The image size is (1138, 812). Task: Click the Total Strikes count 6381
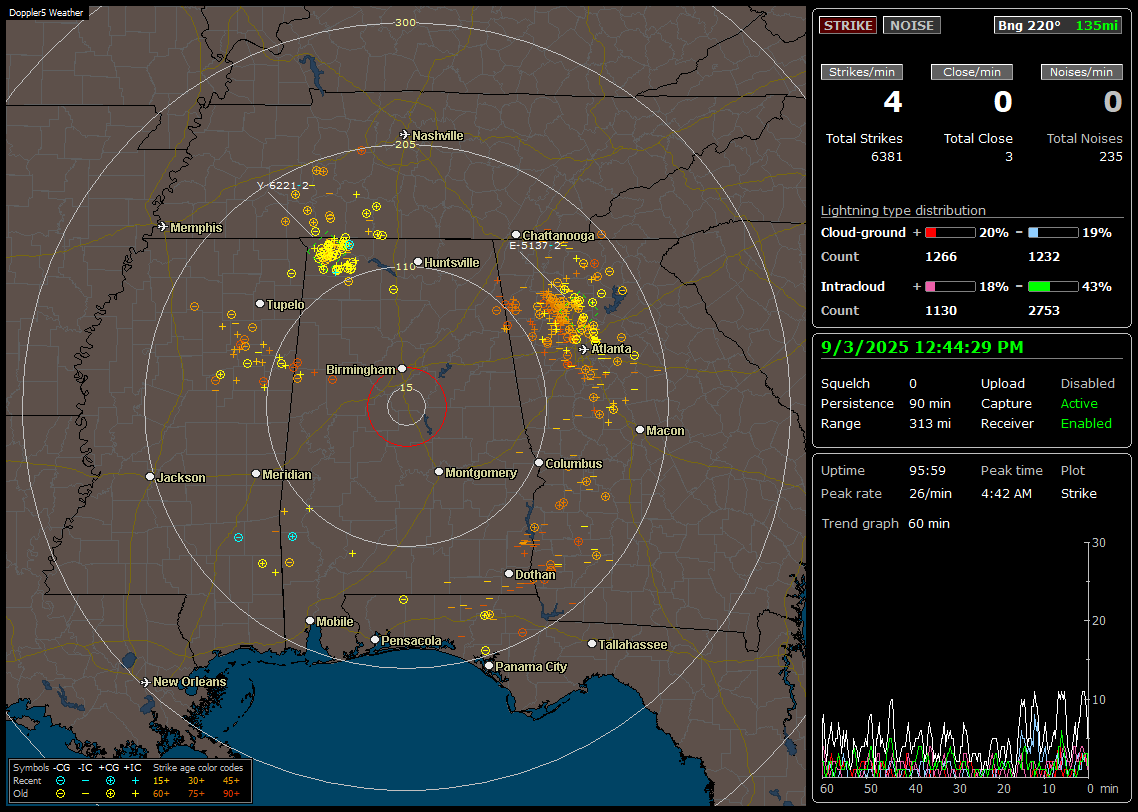coord(886,157)
